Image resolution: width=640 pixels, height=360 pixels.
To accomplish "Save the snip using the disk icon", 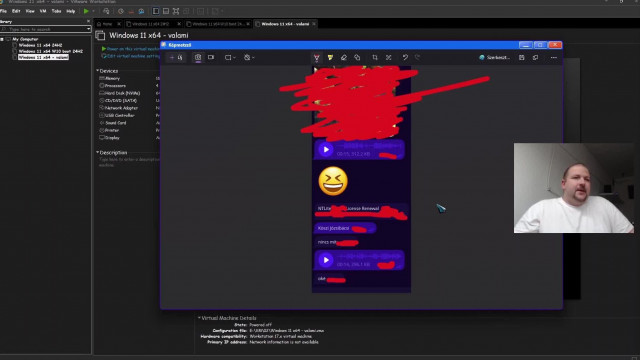I will [522, 58].
